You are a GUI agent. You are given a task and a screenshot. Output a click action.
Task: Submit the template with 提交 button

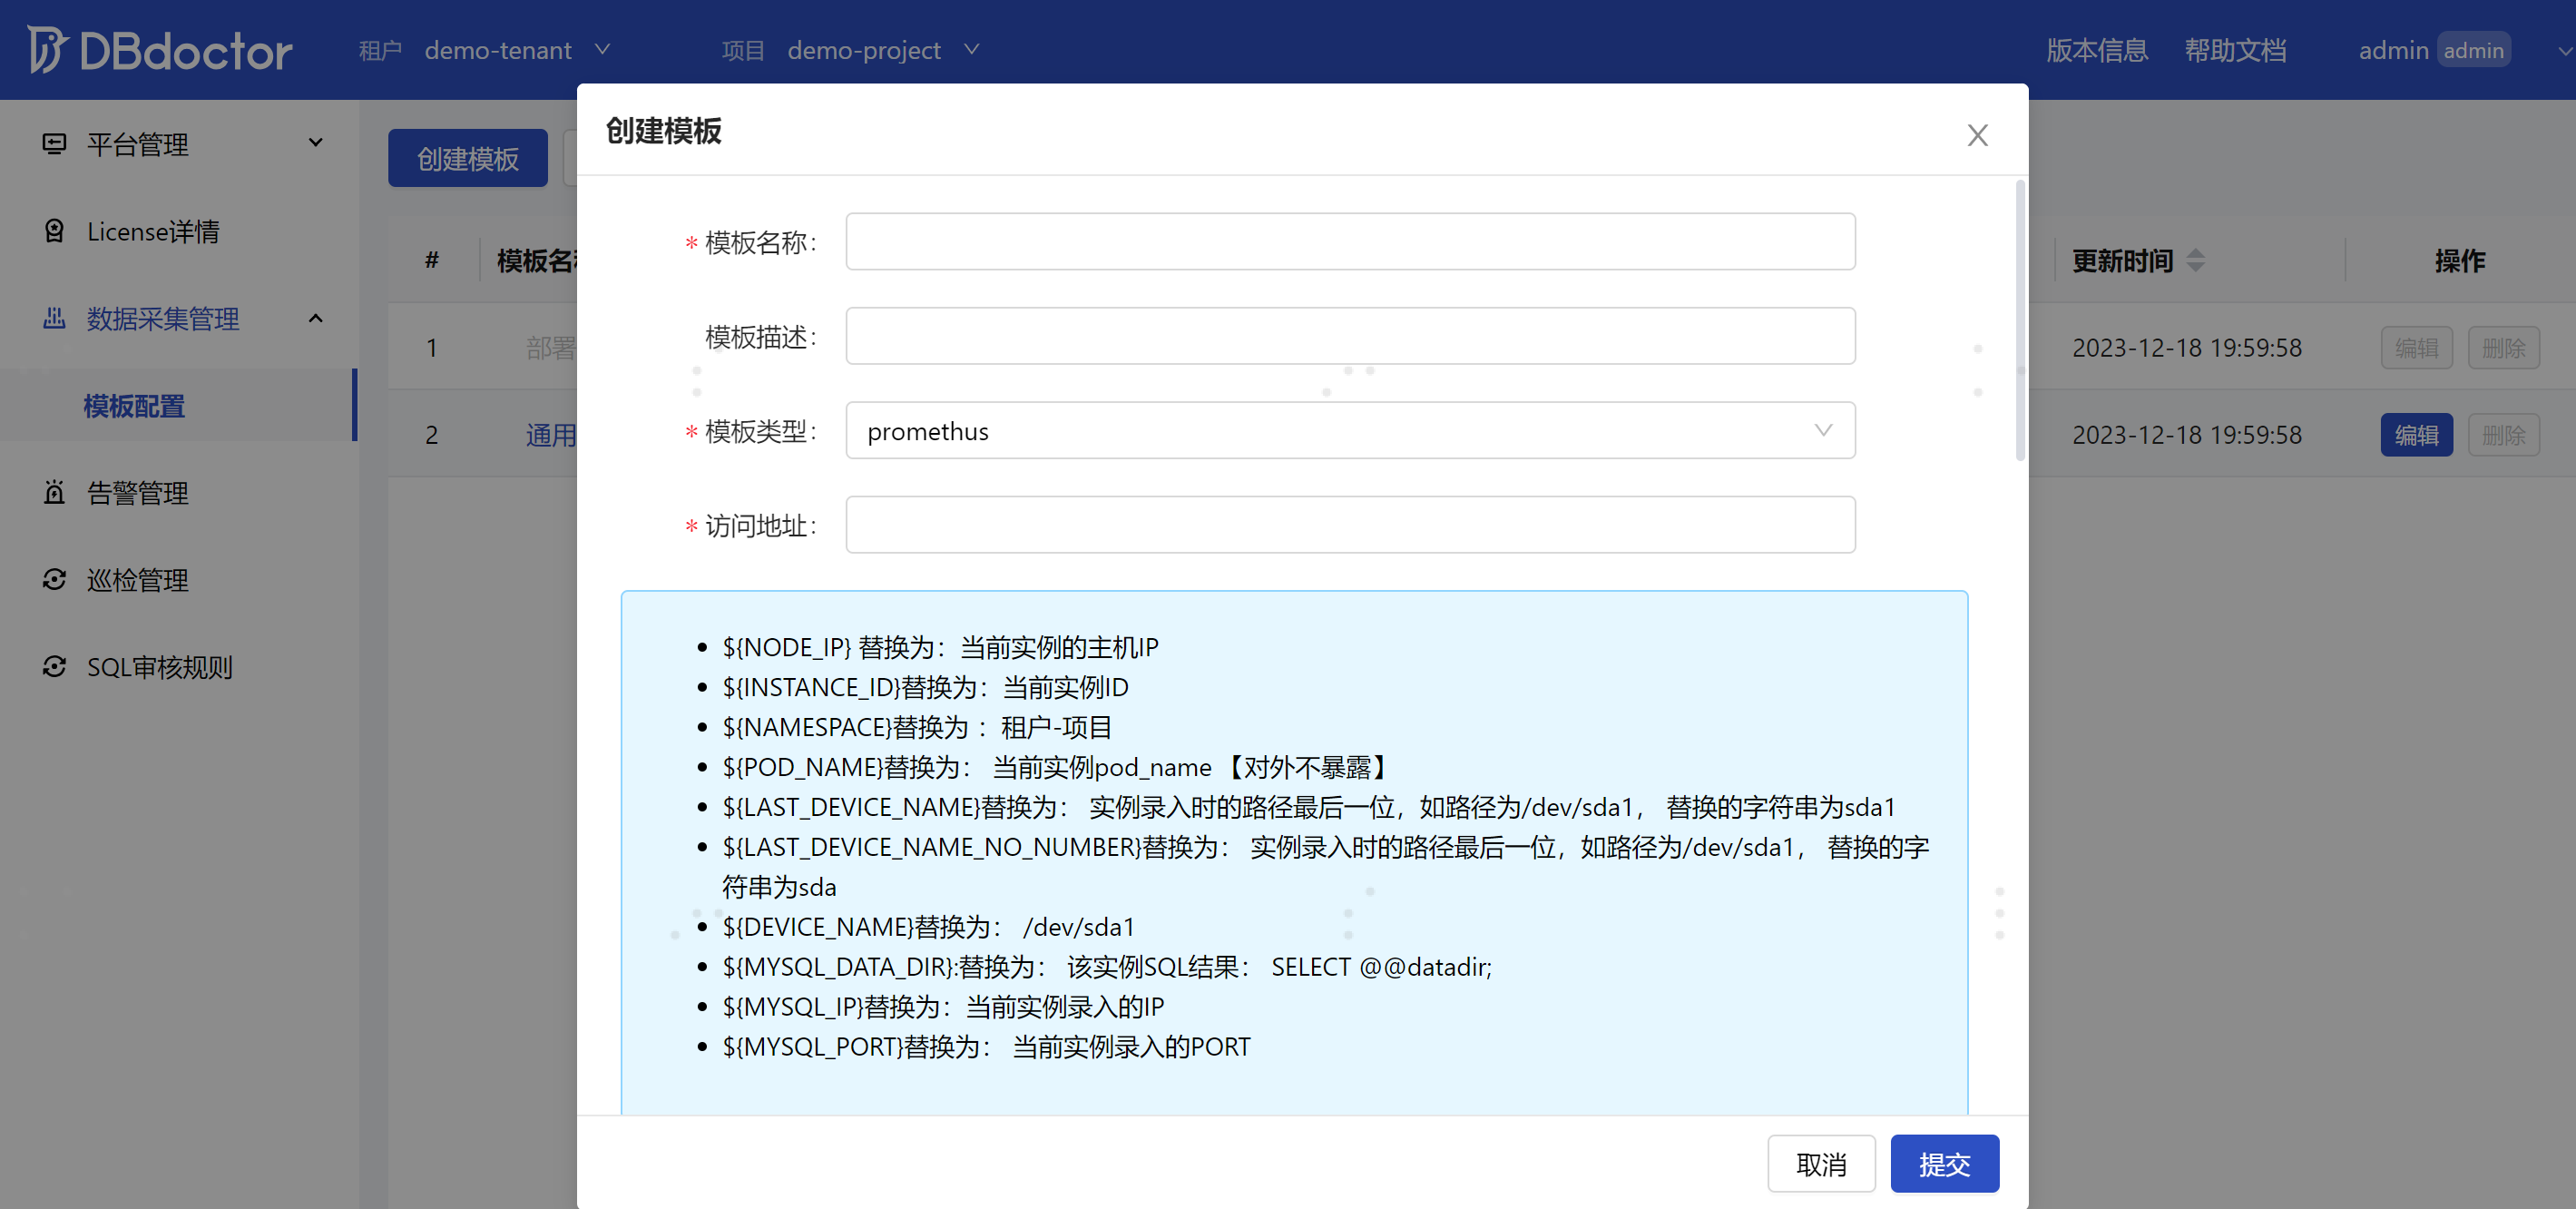pos(1944,1163)
